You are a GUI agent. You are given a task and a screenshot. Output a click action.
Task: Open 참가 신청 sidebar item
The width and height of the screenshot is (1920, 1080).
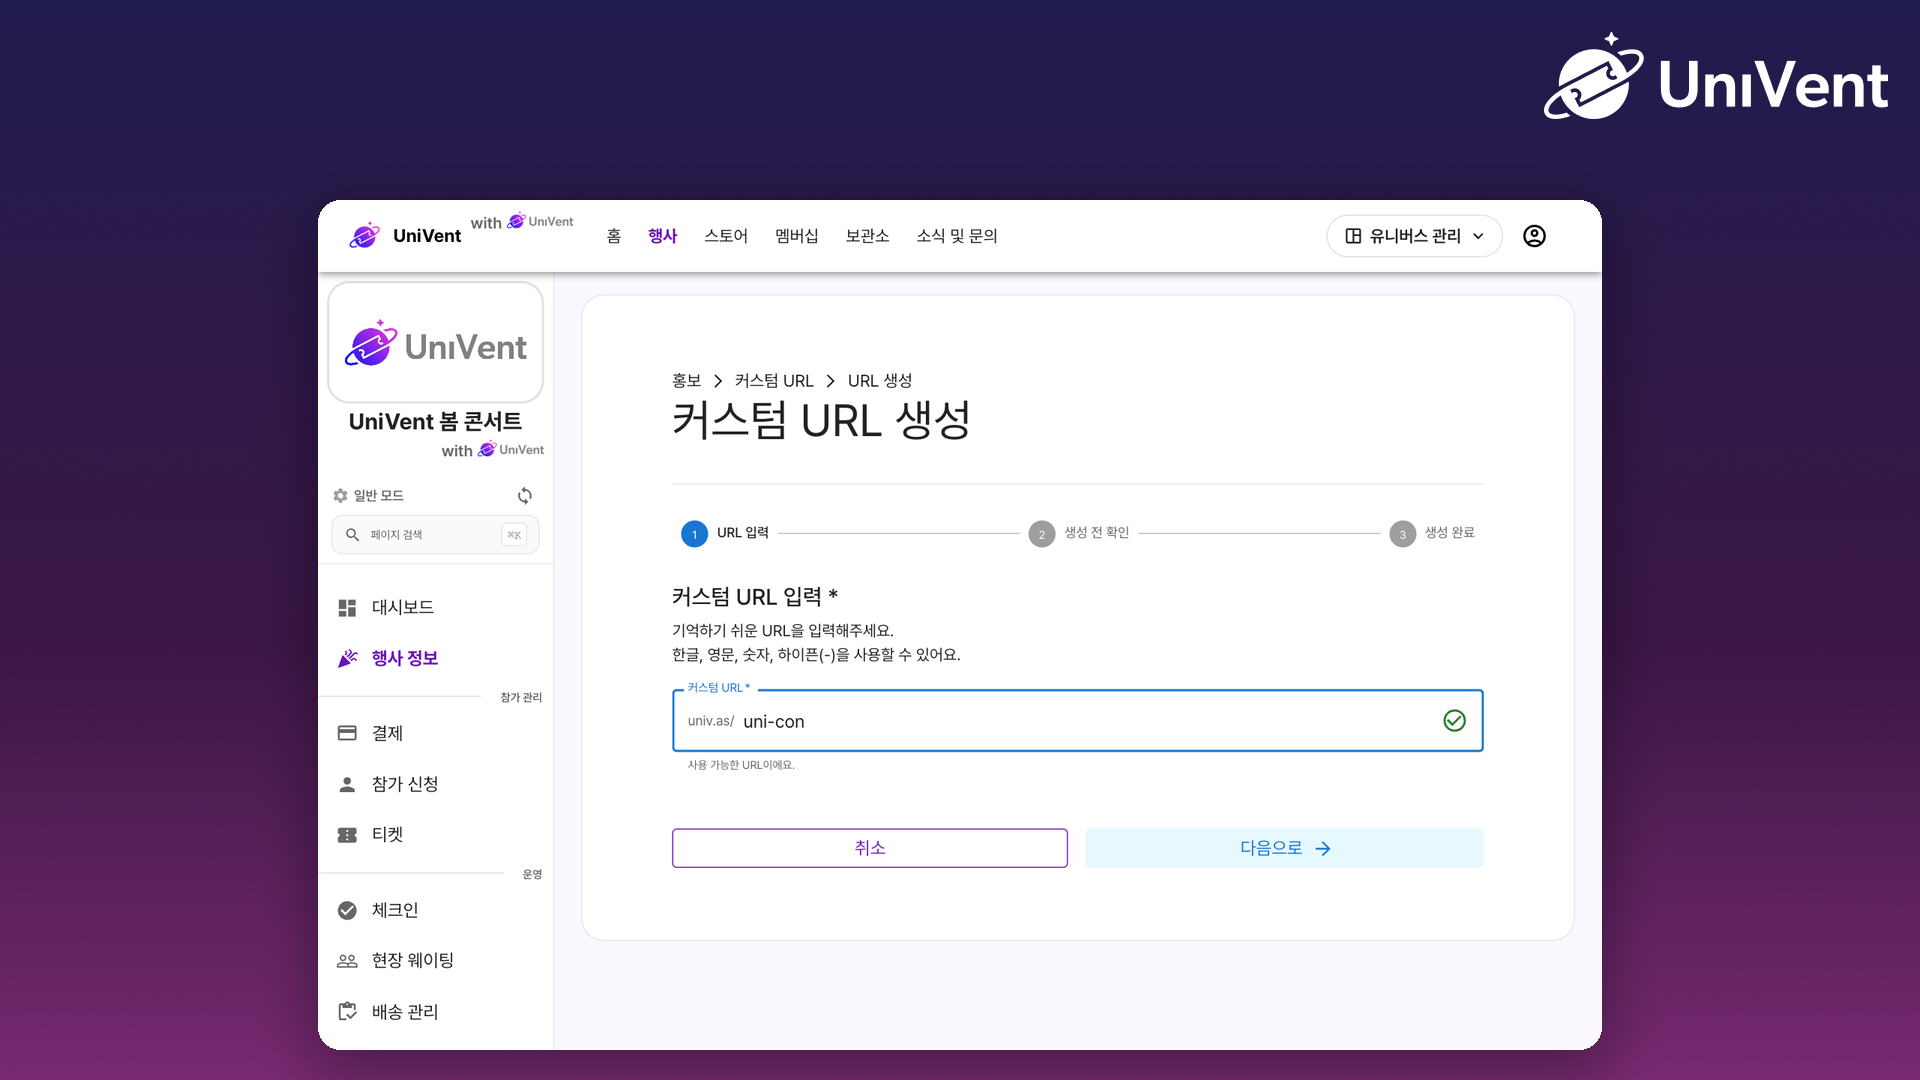coord(435,784)
